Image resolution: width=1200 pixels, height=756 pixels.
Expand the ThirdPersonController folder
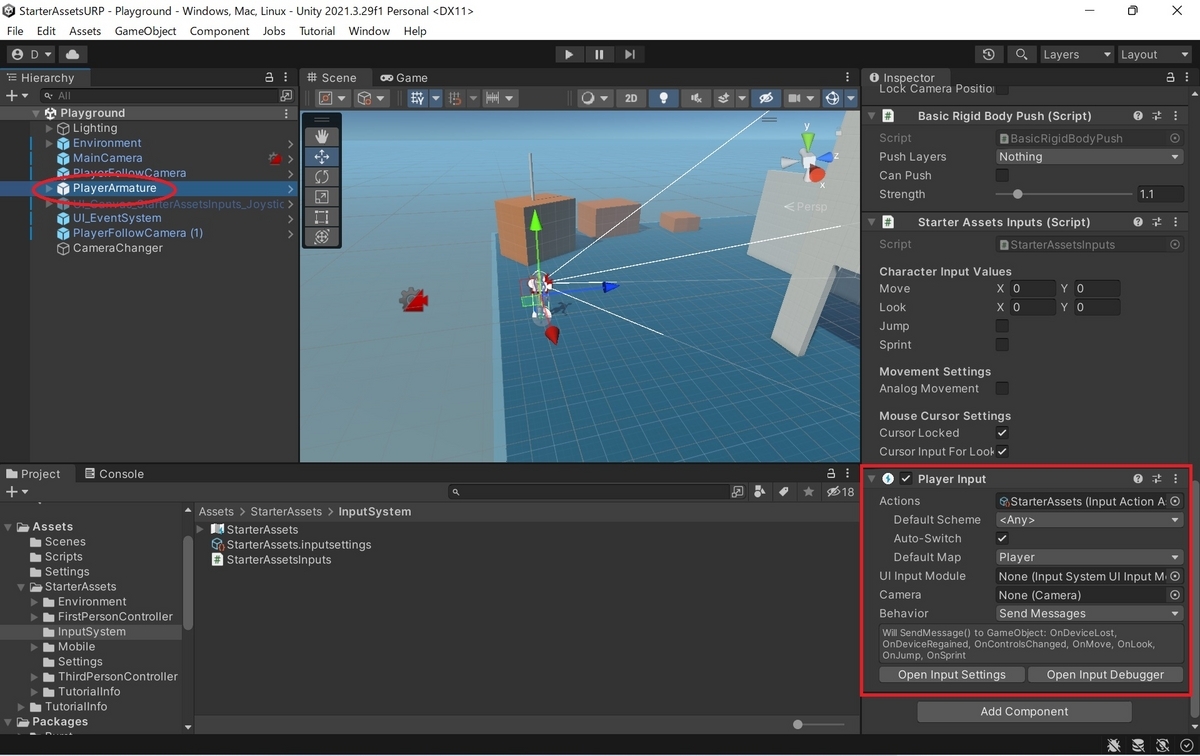35,677
